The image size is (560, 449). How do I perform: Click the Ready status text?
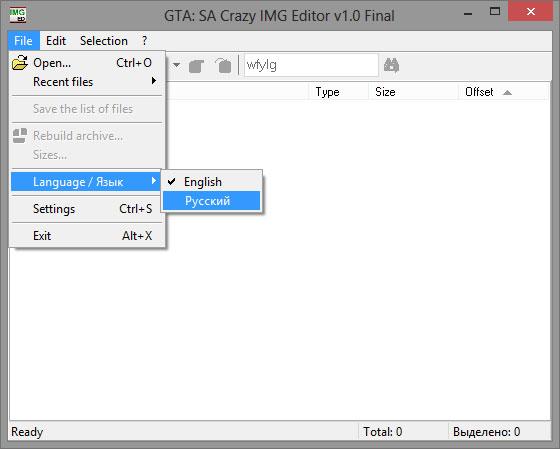[27, 432]
